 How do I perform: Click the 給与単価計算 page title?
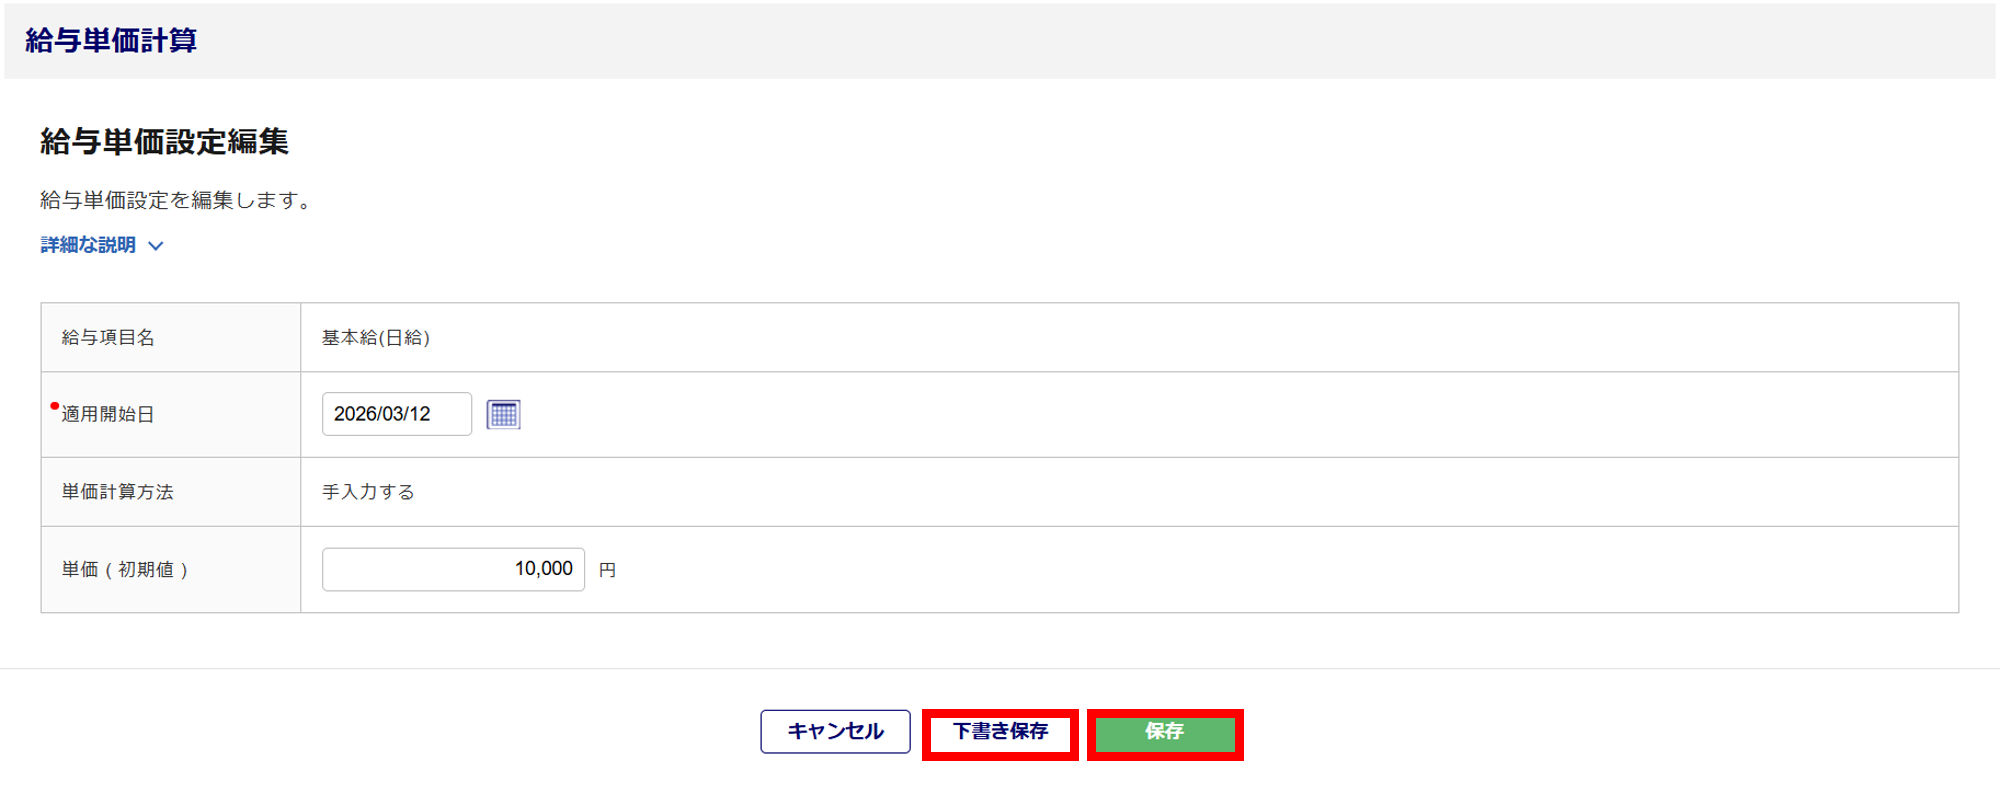click(111, 40)
